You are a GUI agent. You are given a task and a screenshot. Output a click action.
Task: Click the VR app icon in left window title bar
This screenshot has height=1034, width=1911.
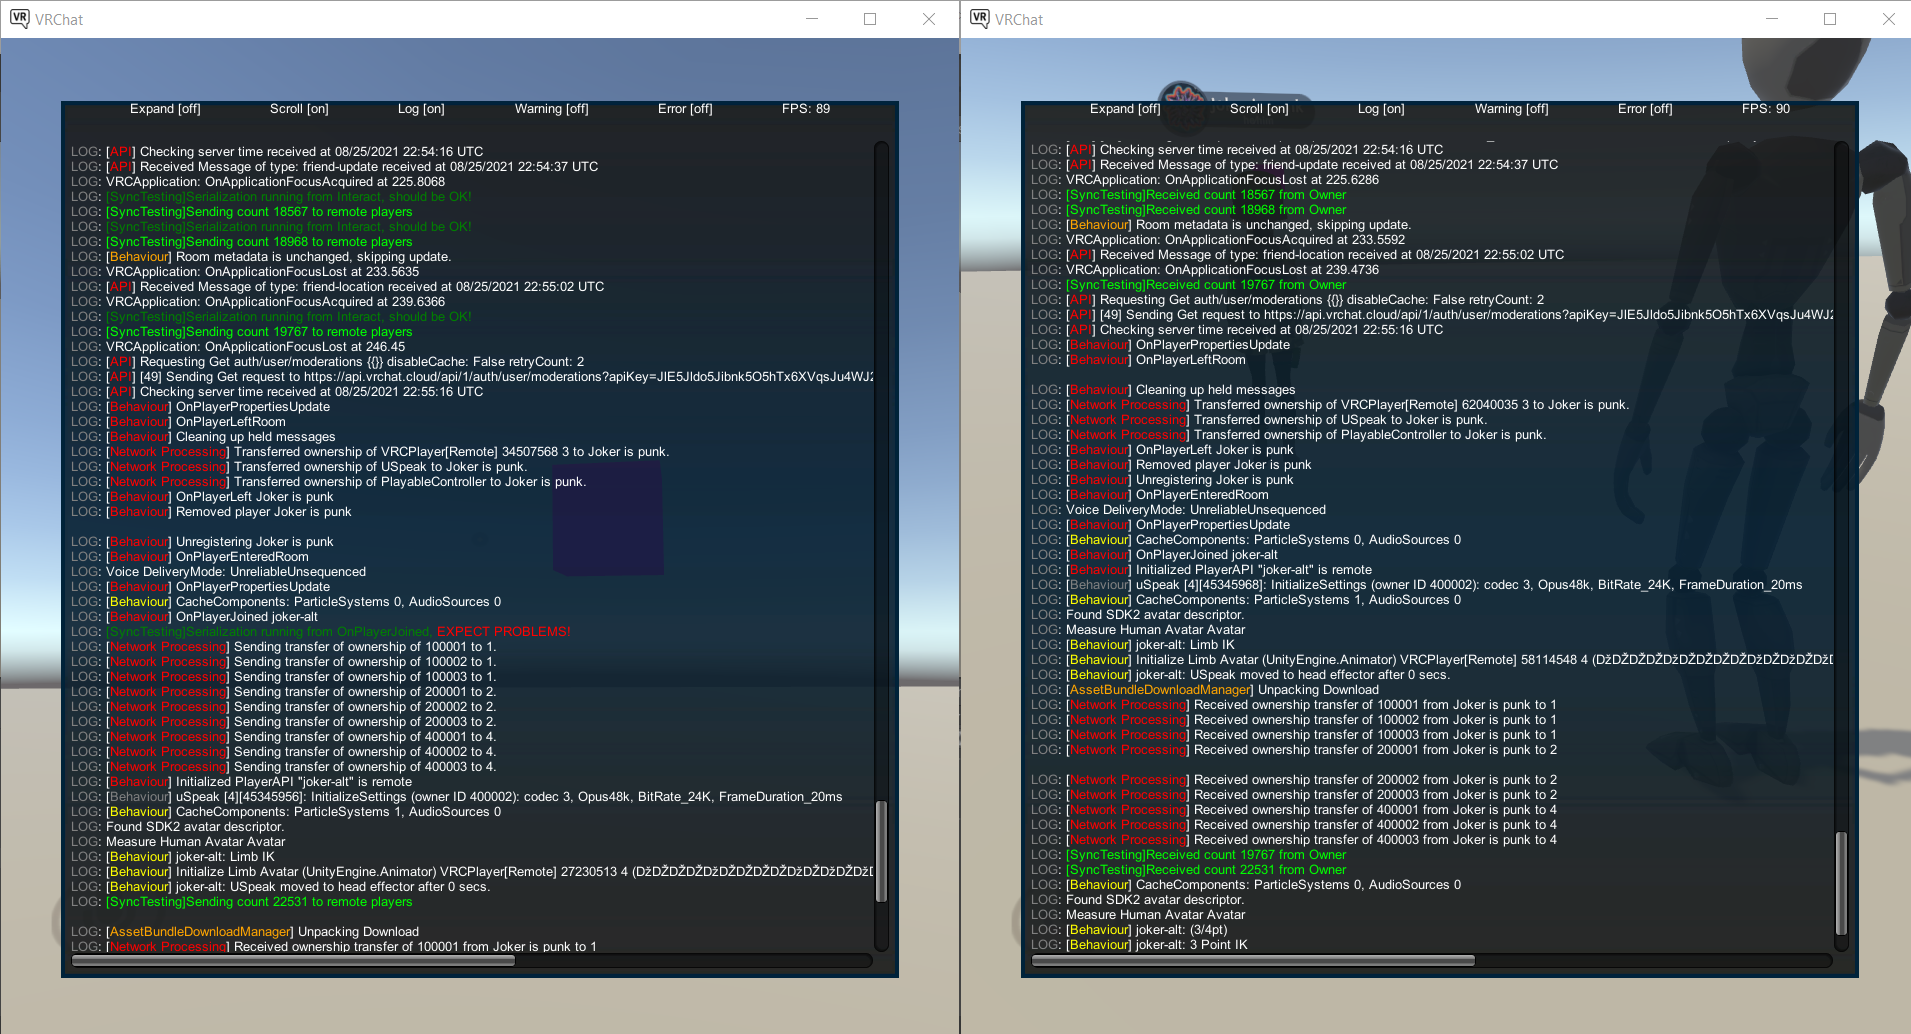point(19,19)
